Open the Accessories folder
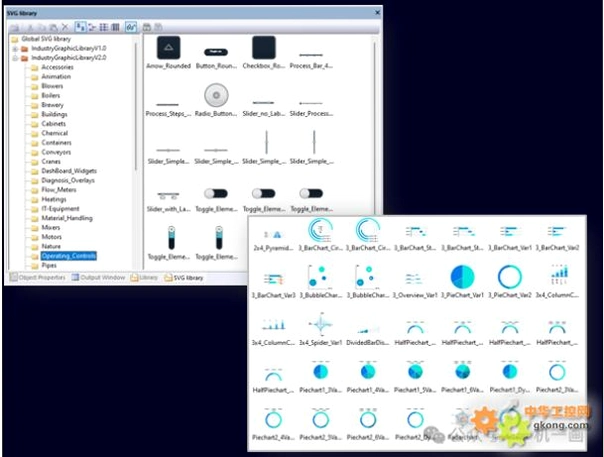 pos(57,67)
